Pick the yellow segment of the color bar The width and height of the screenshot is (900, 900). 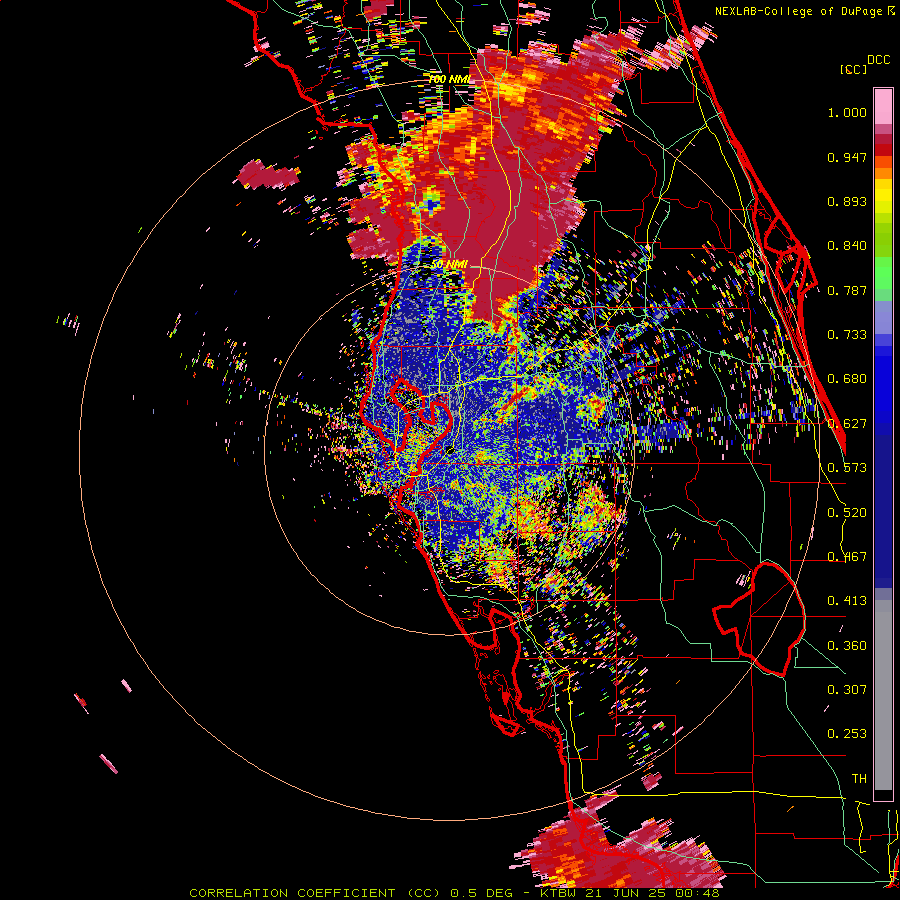tap(883, 196)
